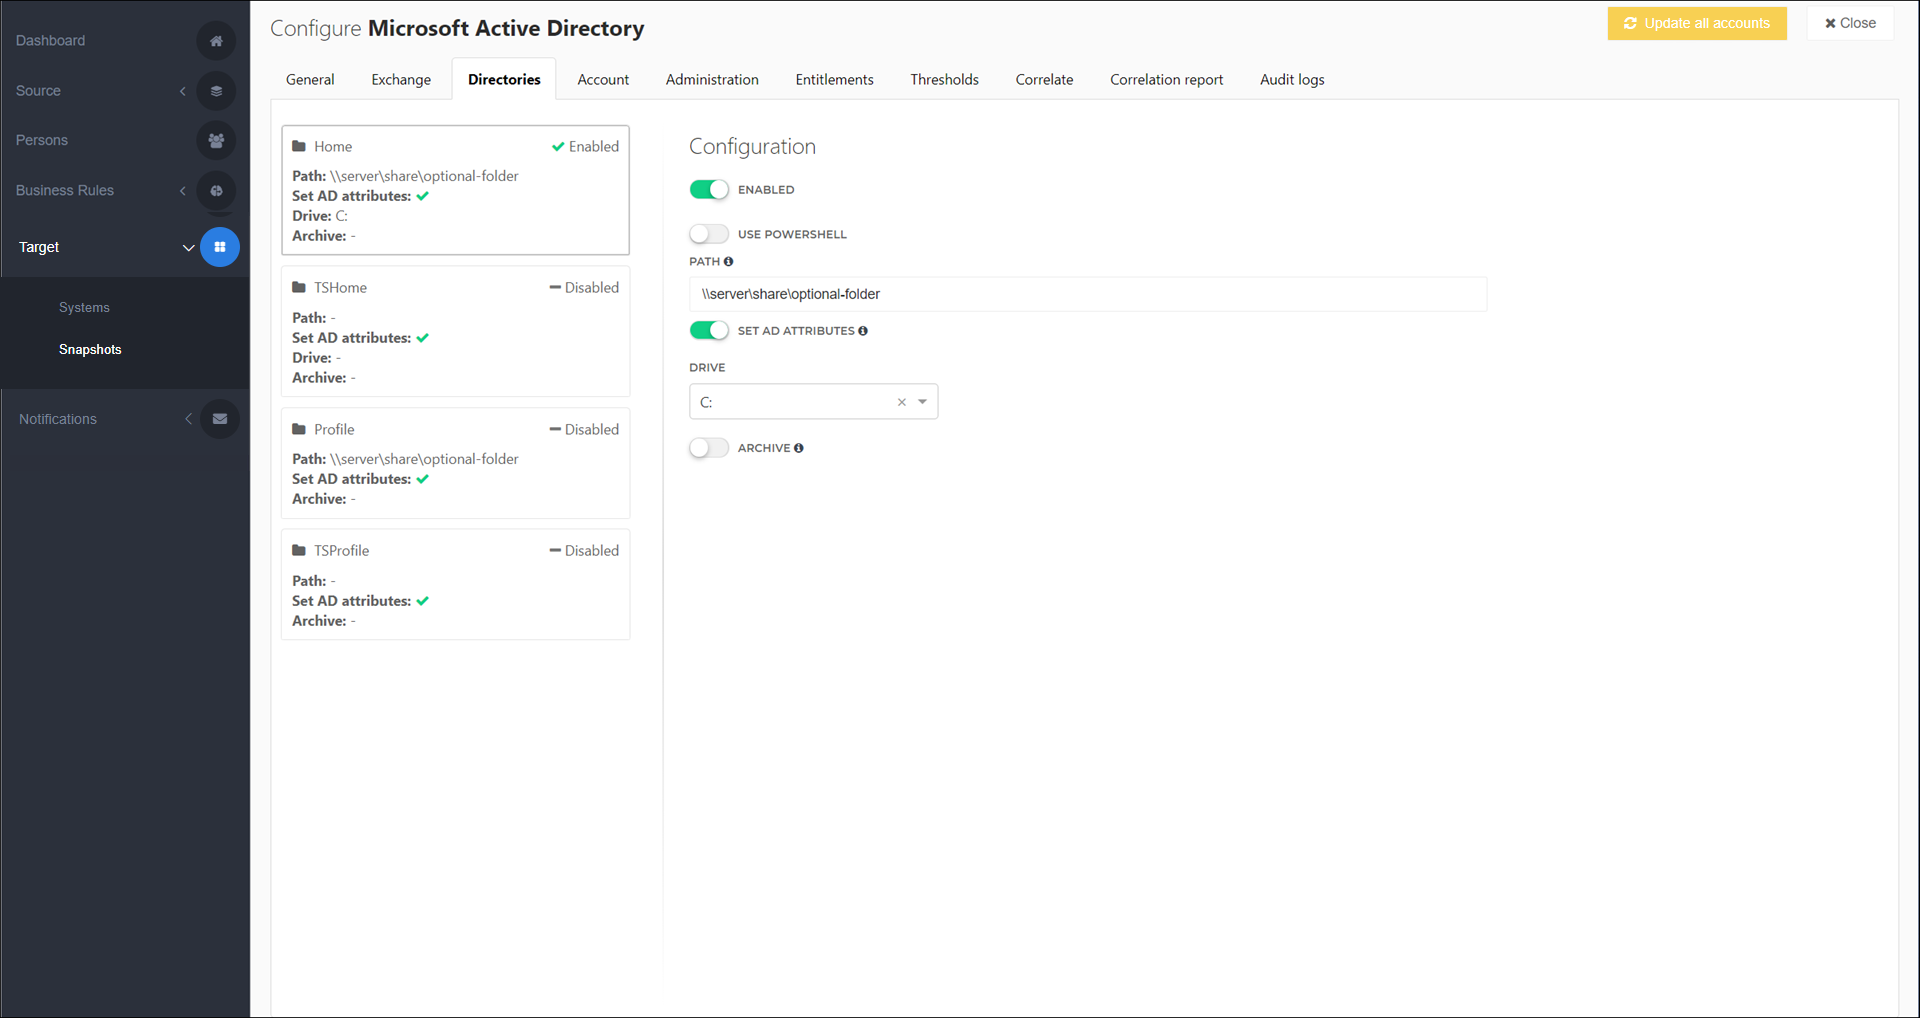The height and width of the screenshot is (1019, 1920).
Task: Clear the Drive selection with the x icon
Action: tap(902, 402)
